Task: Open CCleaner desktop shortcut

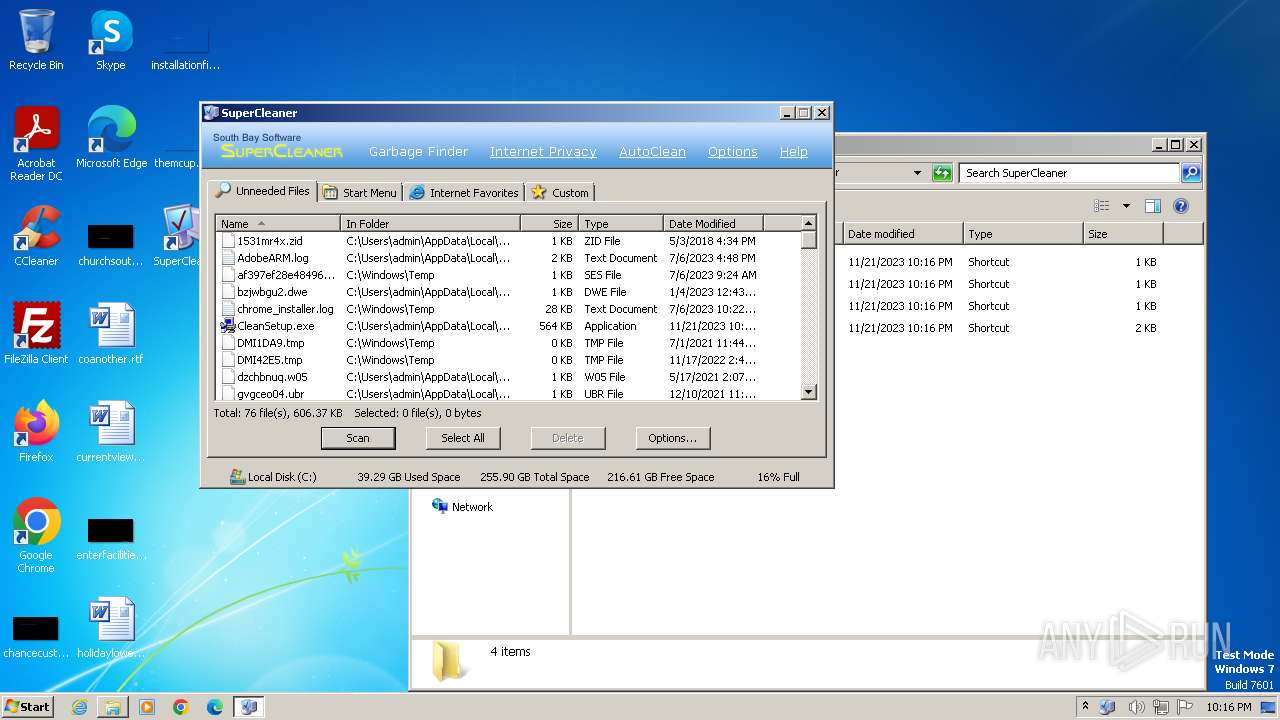Action: [x=36, y=237]
